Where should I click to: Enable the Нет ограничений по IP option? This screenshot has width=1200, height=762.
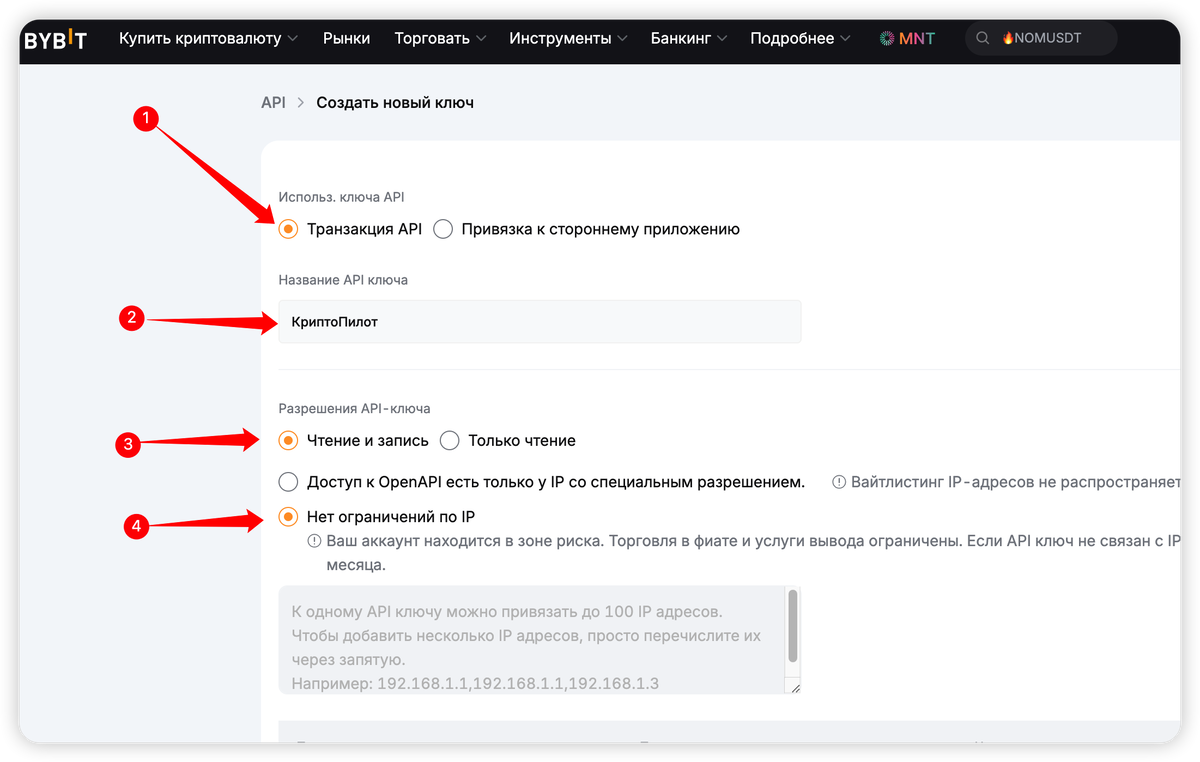288,517
